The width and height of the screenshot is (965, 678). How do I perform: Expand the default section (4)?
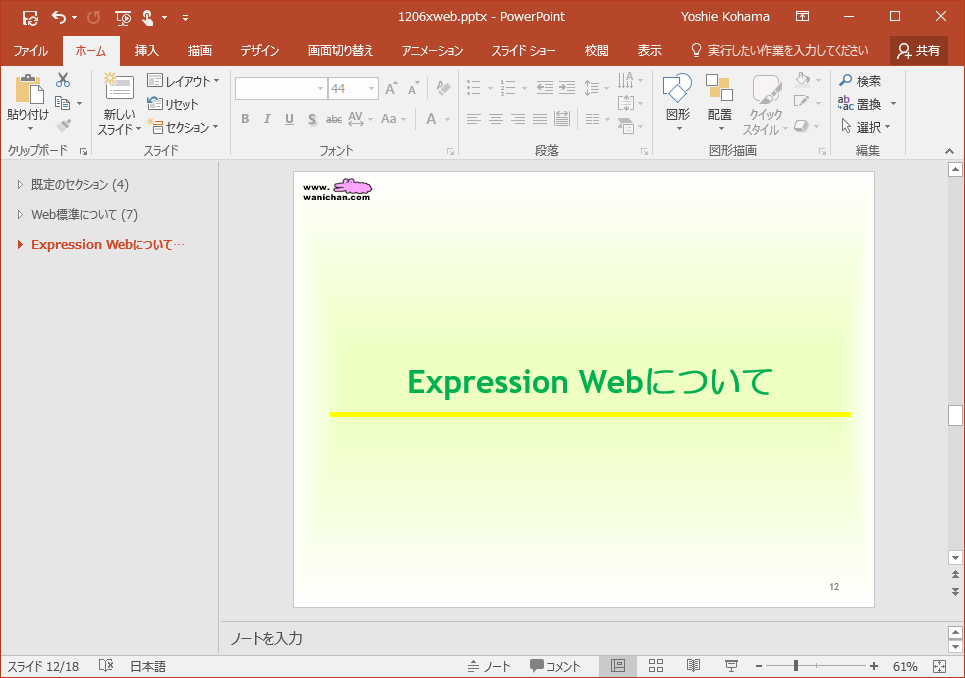point(20,184)
